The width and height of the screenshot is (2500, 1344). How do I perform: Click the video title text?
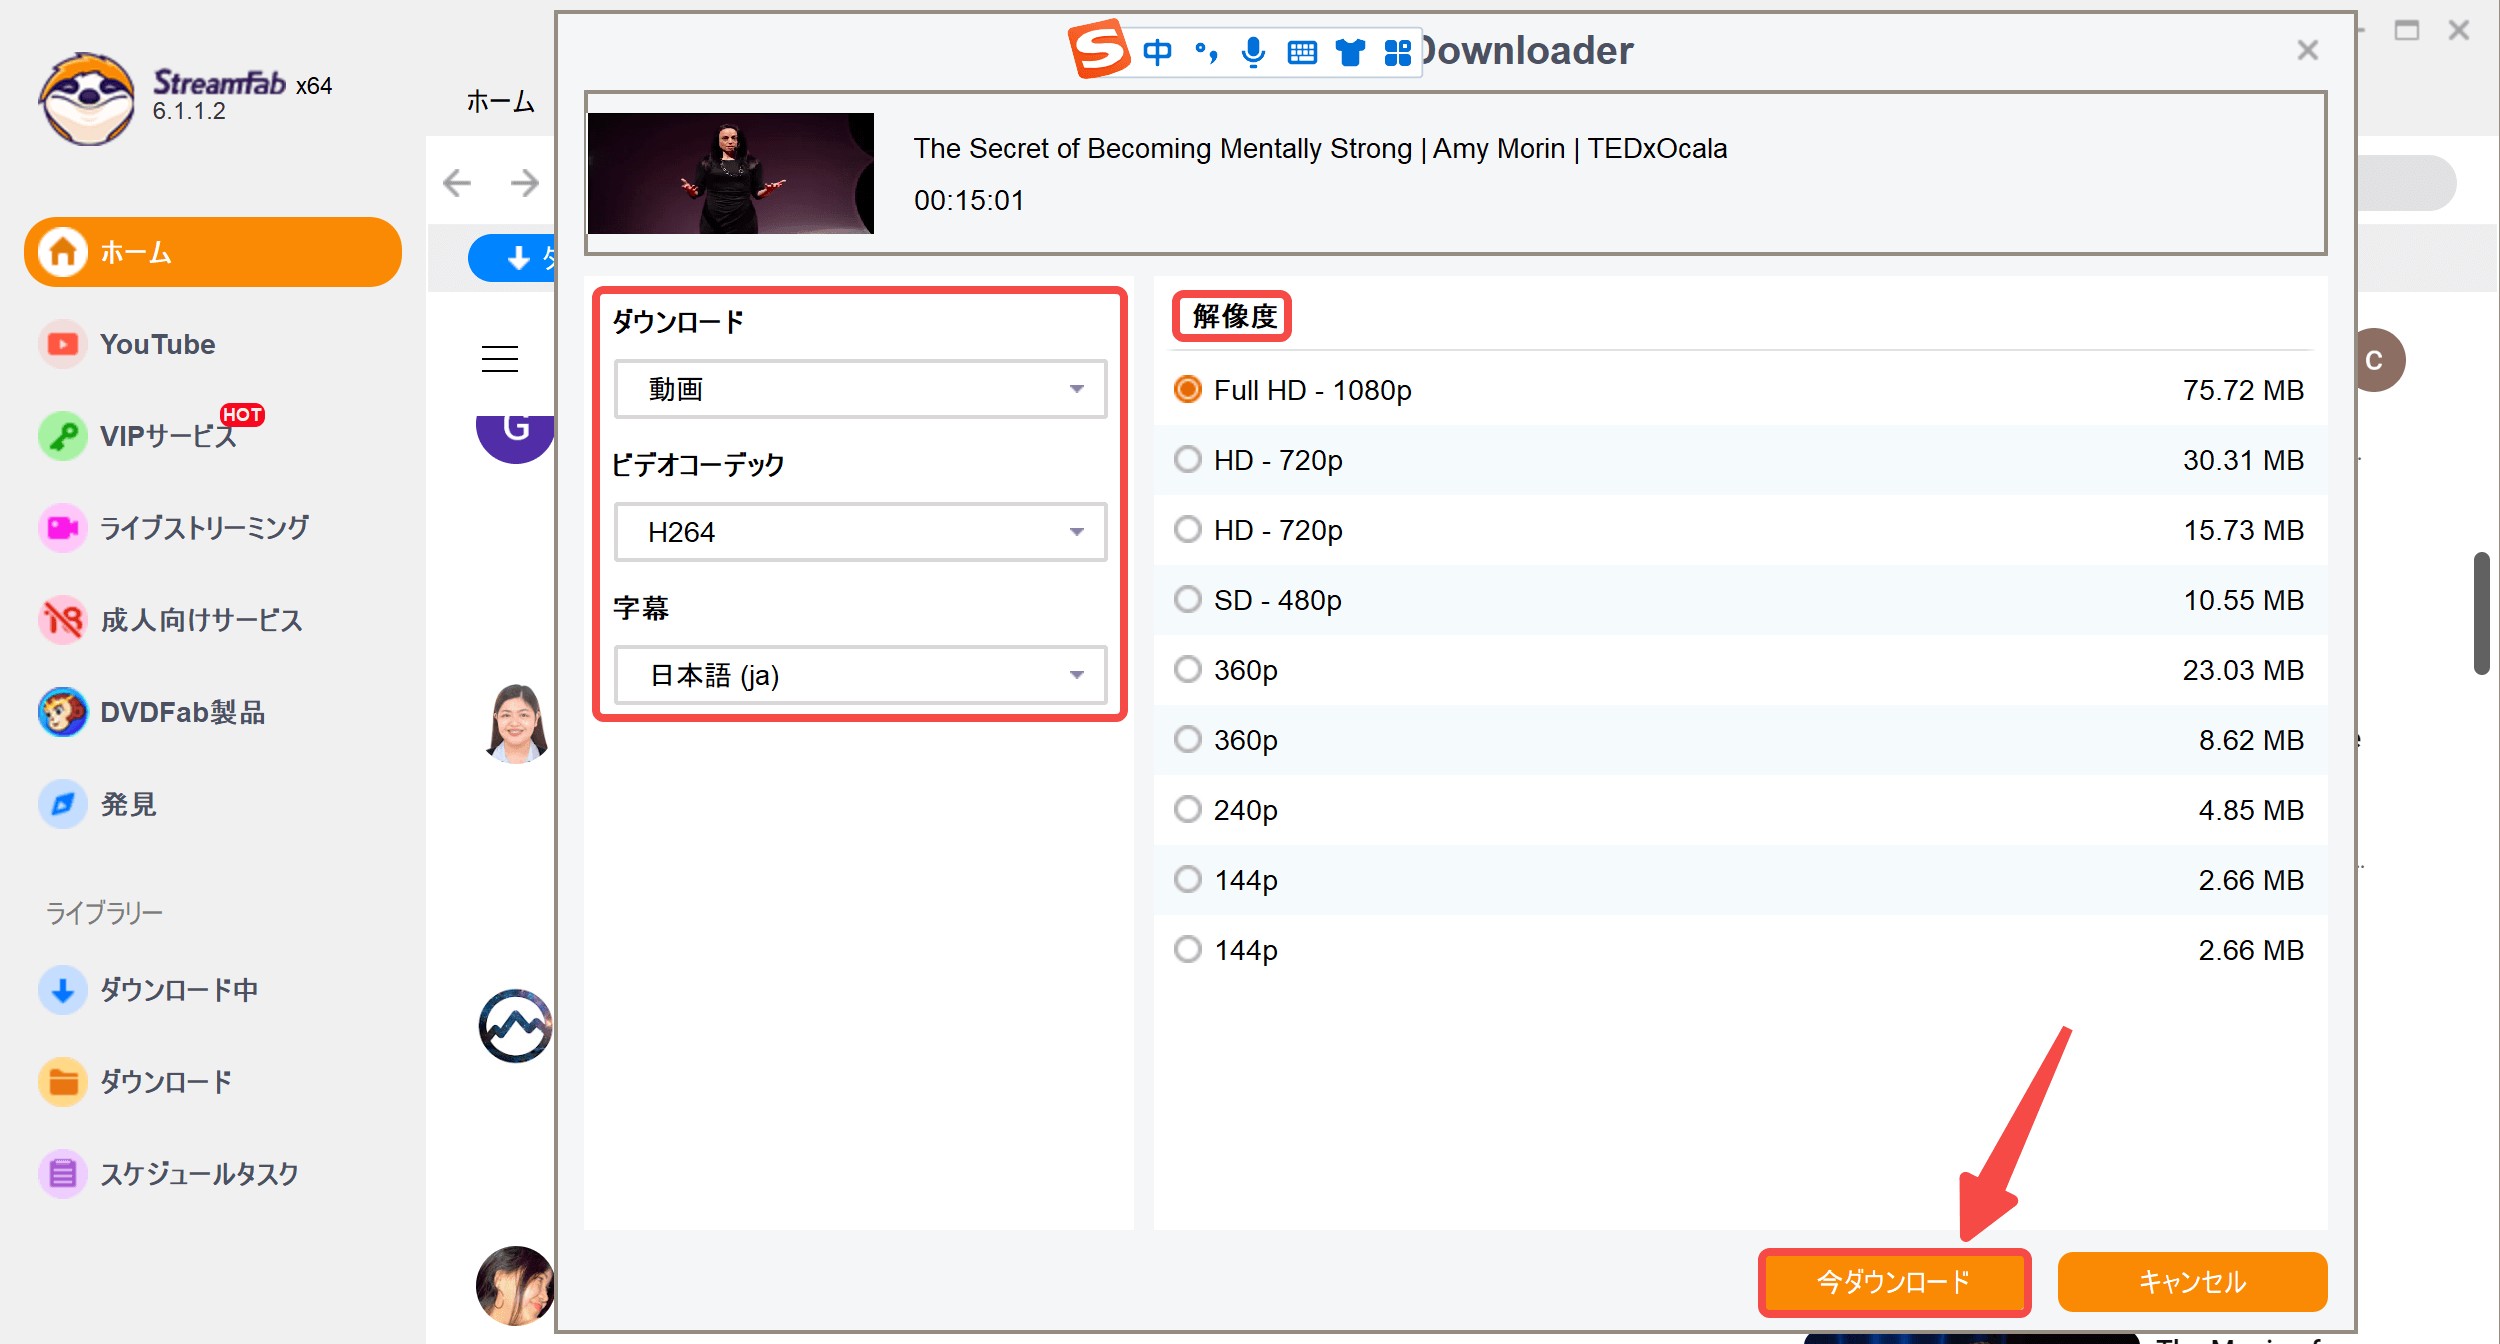click(x=1320, y=148)
